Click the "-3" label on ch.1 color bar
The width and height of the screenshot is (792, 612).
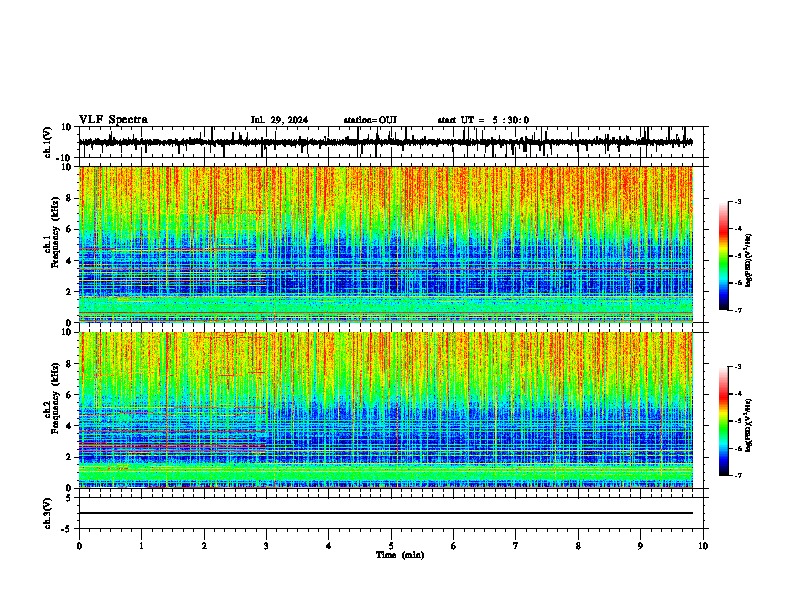point(737,201)
